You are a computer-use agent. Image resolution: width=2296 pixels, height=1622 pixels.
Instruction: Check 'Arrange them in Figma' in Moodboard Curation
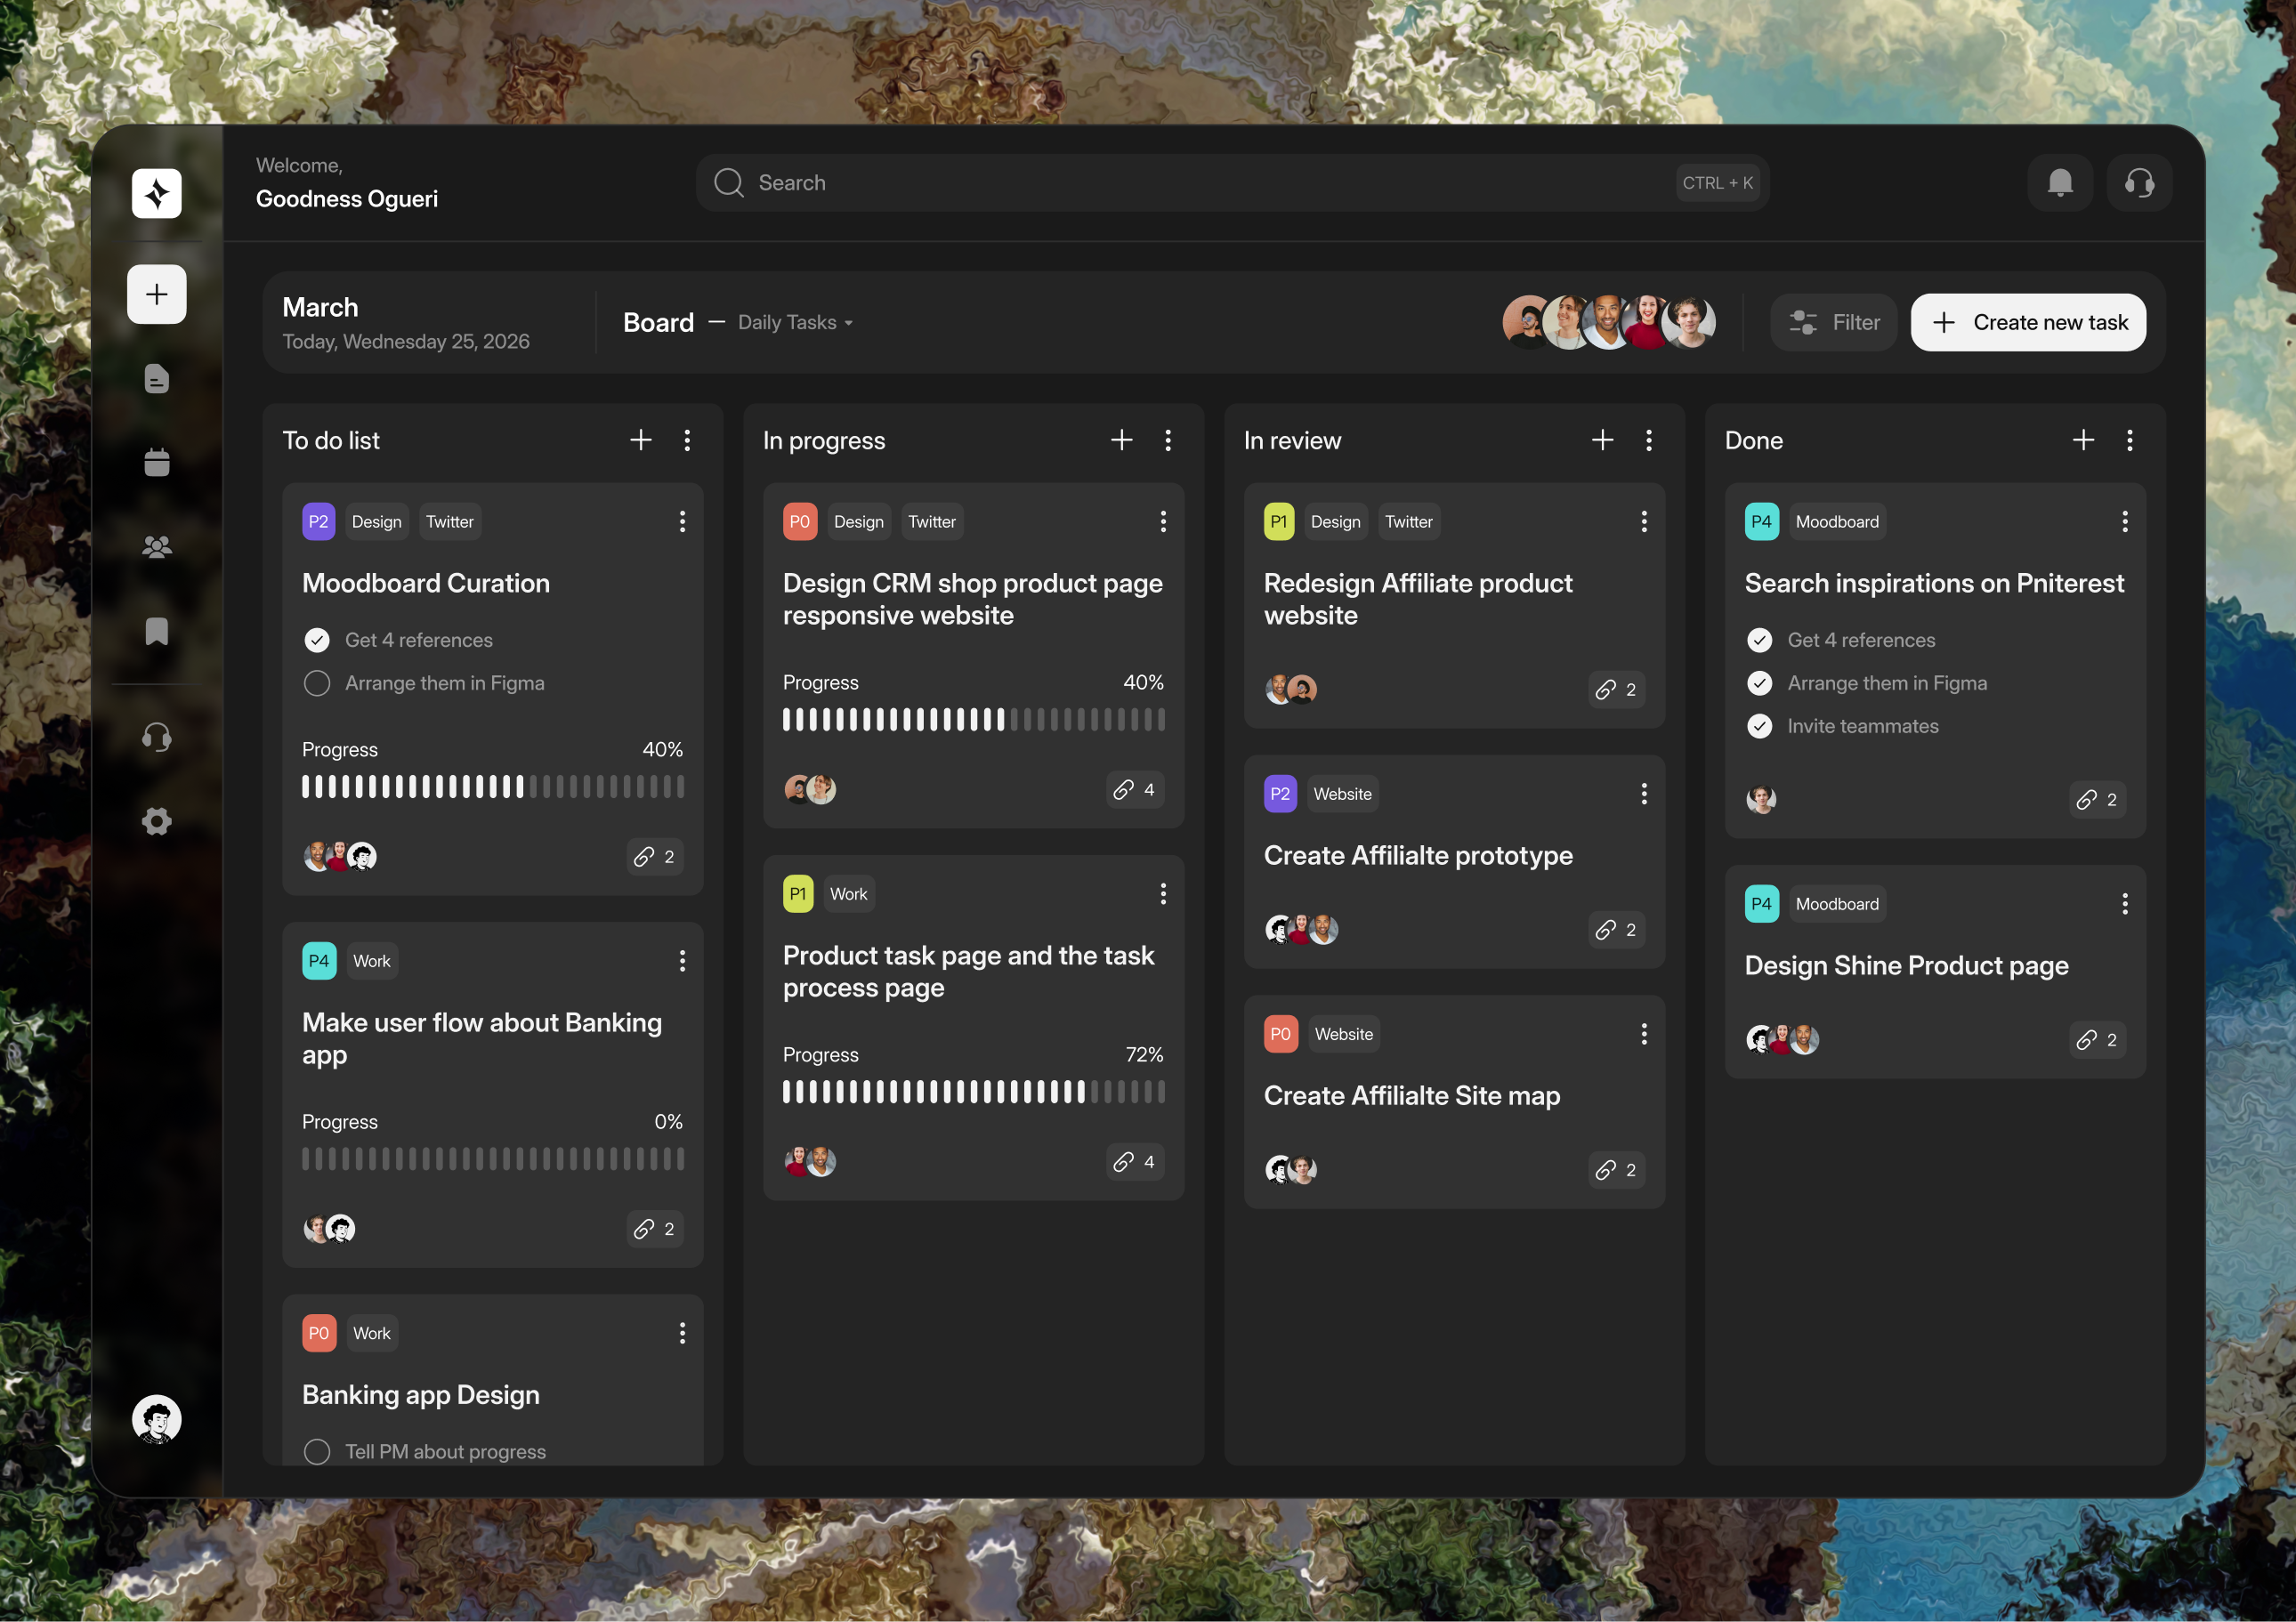[x=317, y=683]
